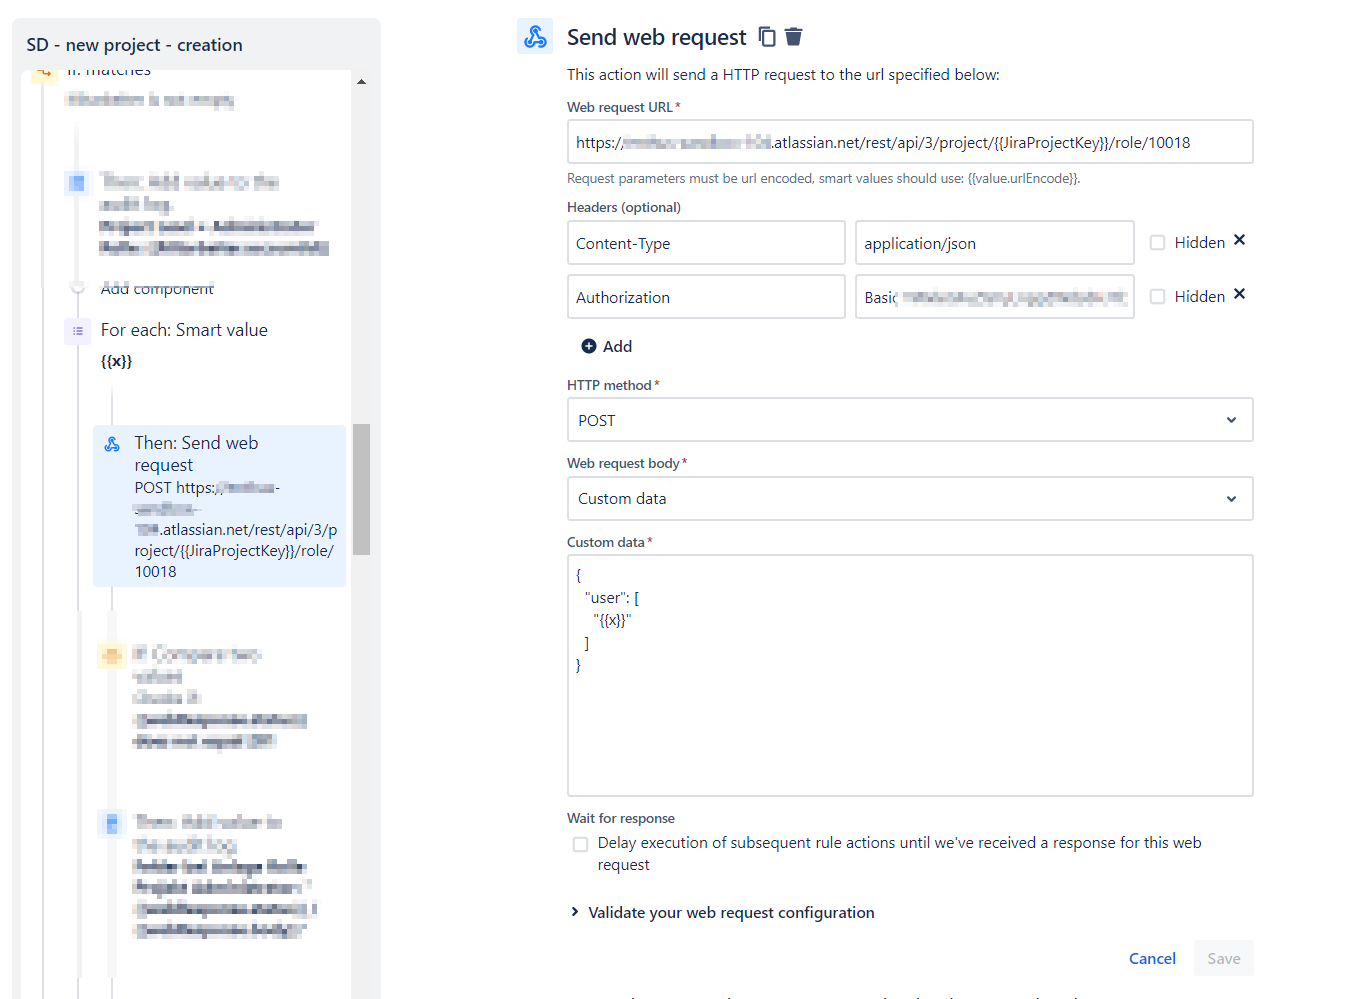The width and height of the screenshot is (1361, 999).
Task: Click inside the Custom data text area
Action: [910, 675]
